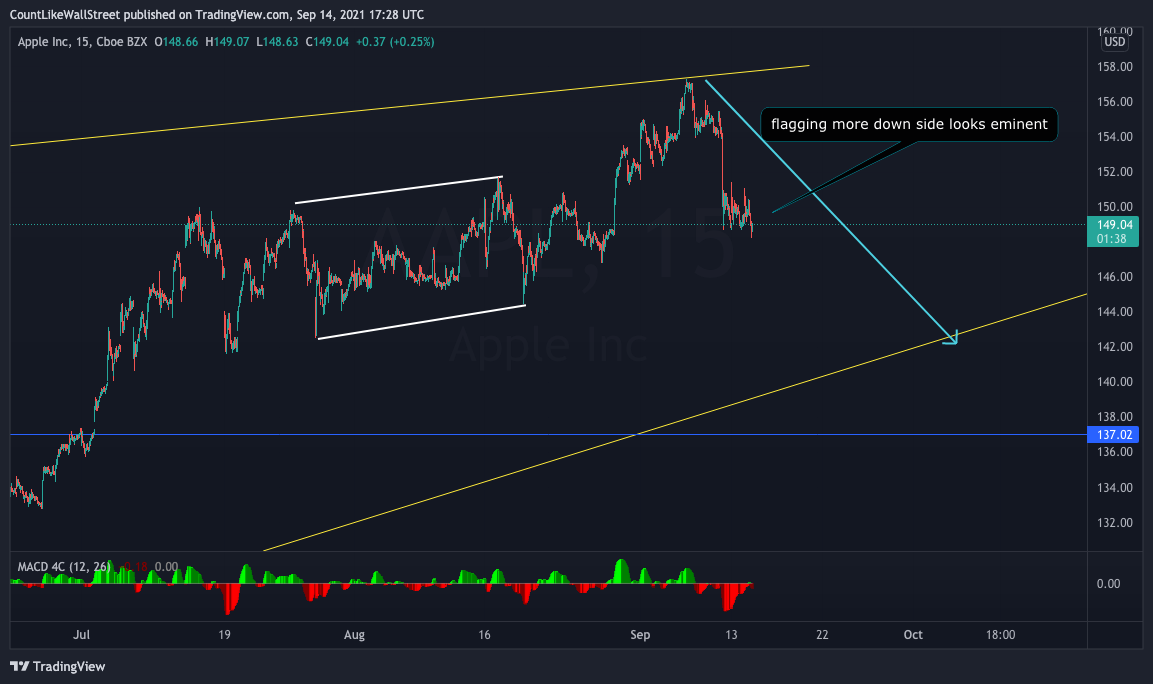Viewport: 1153px width, 684px height.
Task: Click the 134.00 price axis label
Action: 1115,488
